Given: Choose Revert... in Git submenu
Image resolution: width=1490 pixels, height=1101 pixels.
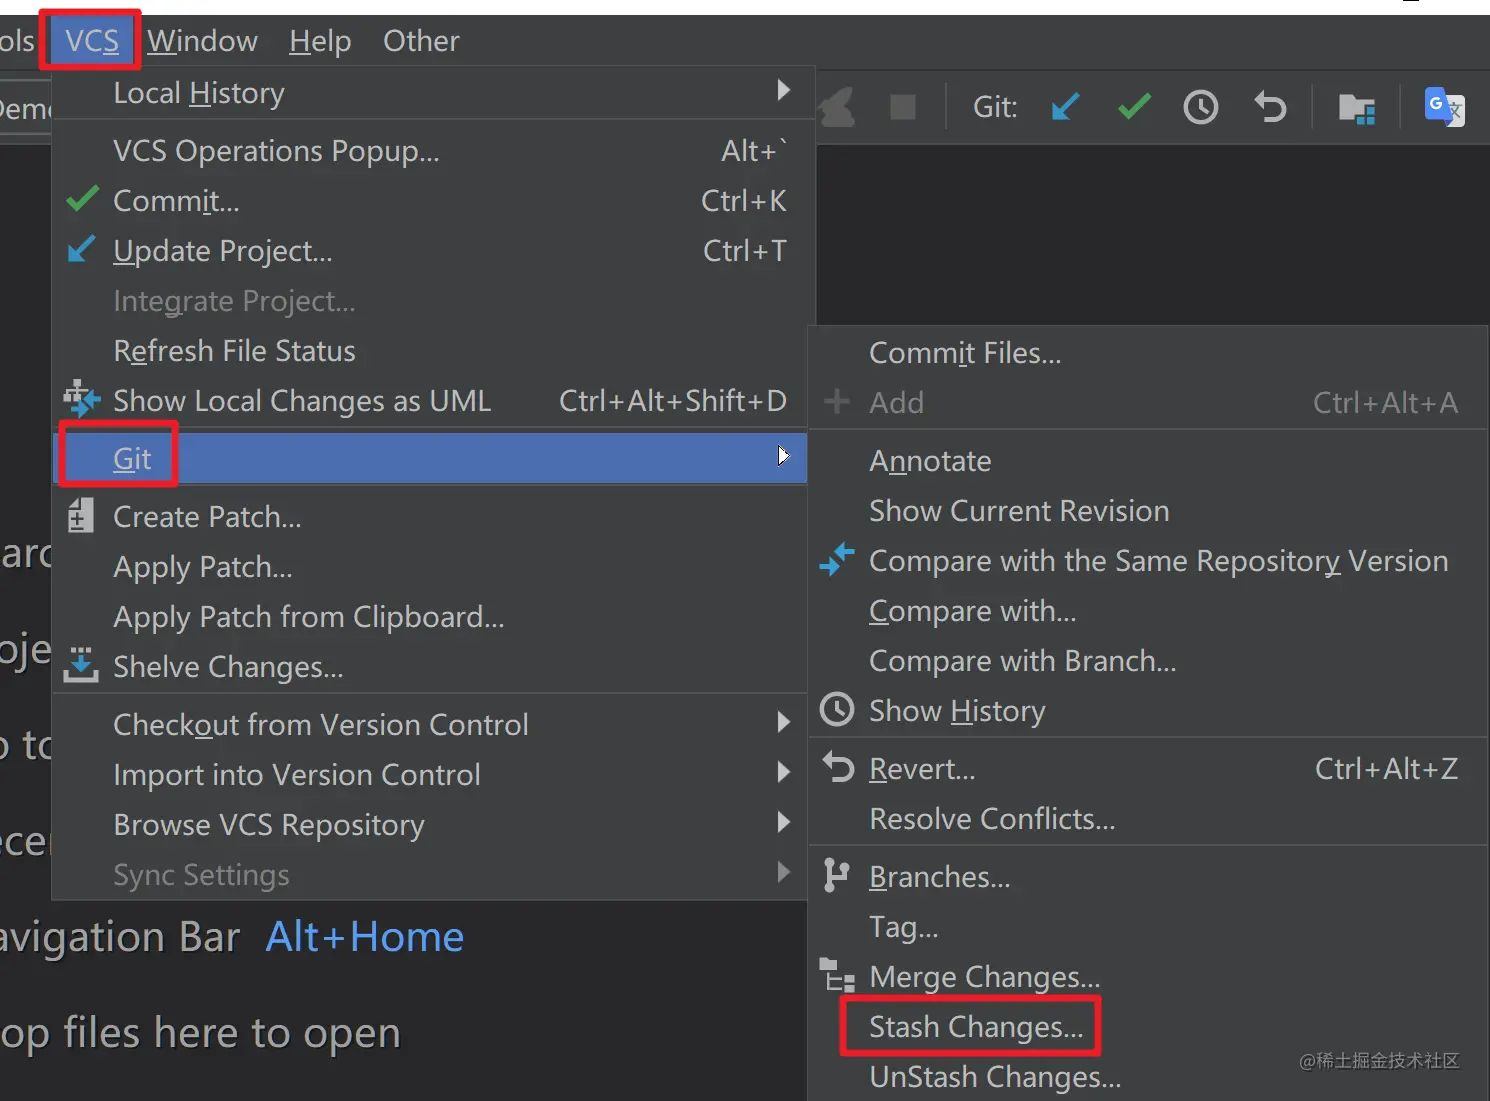Looking at the screenshot, I should point(1148,768).
